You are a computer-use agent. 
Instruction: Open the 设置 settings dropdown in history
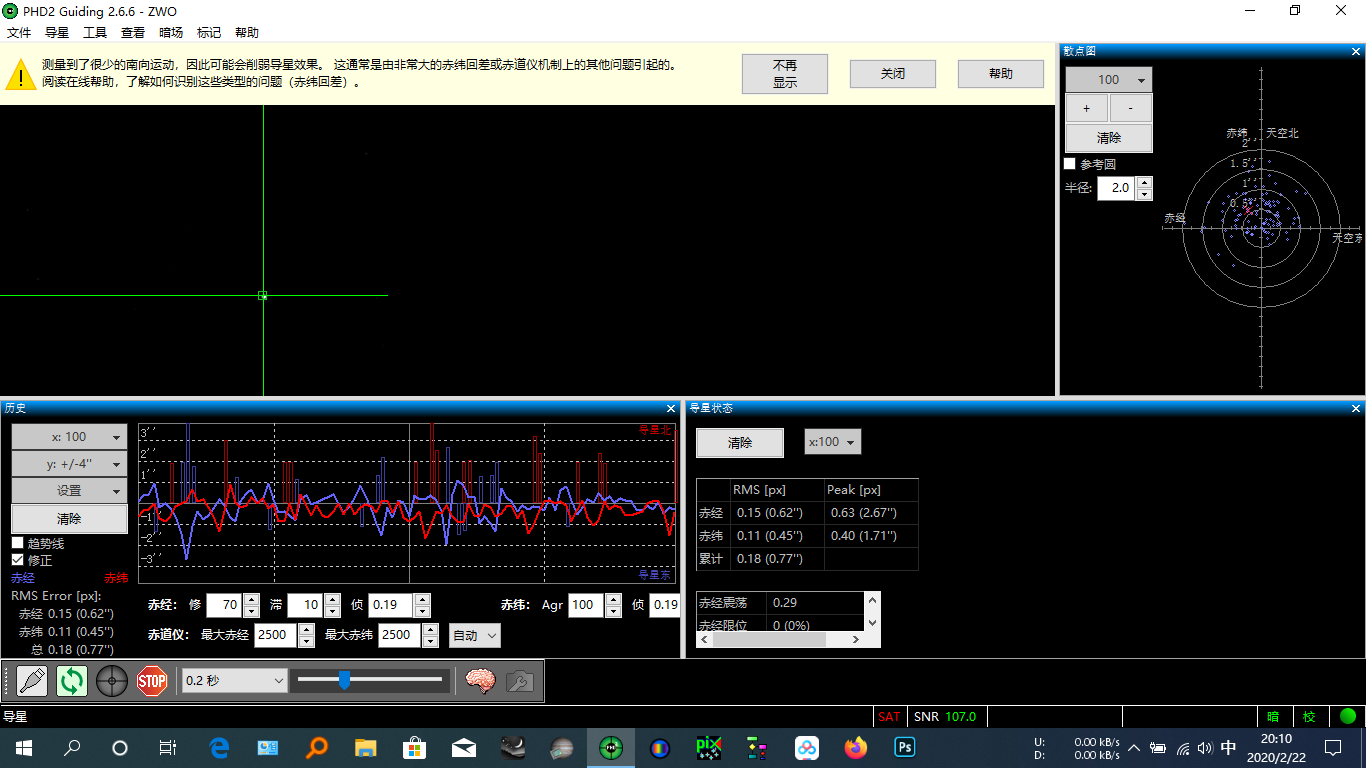click(x=69, y=491)
